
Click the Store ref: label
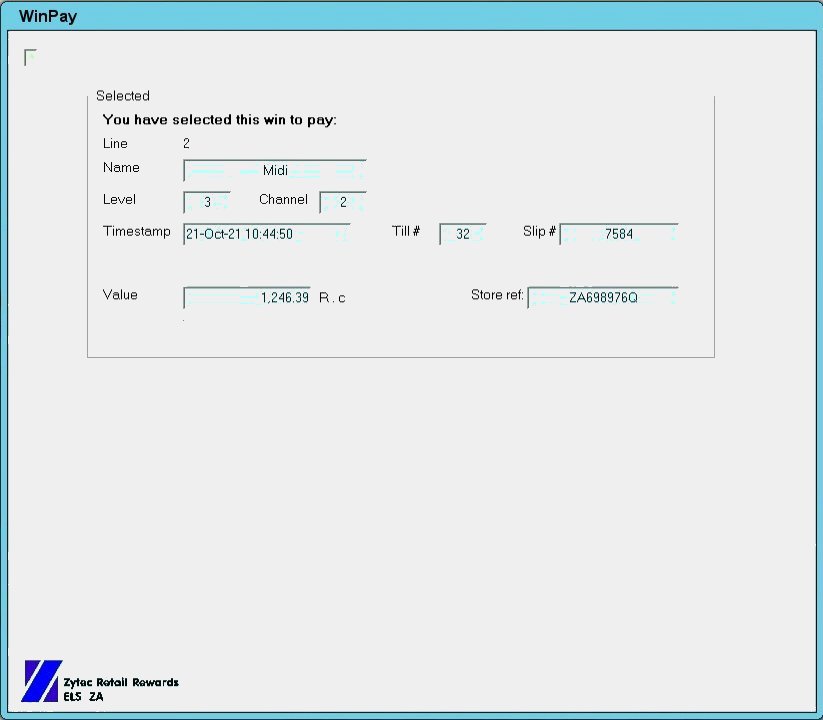click(x=497, y=295)
